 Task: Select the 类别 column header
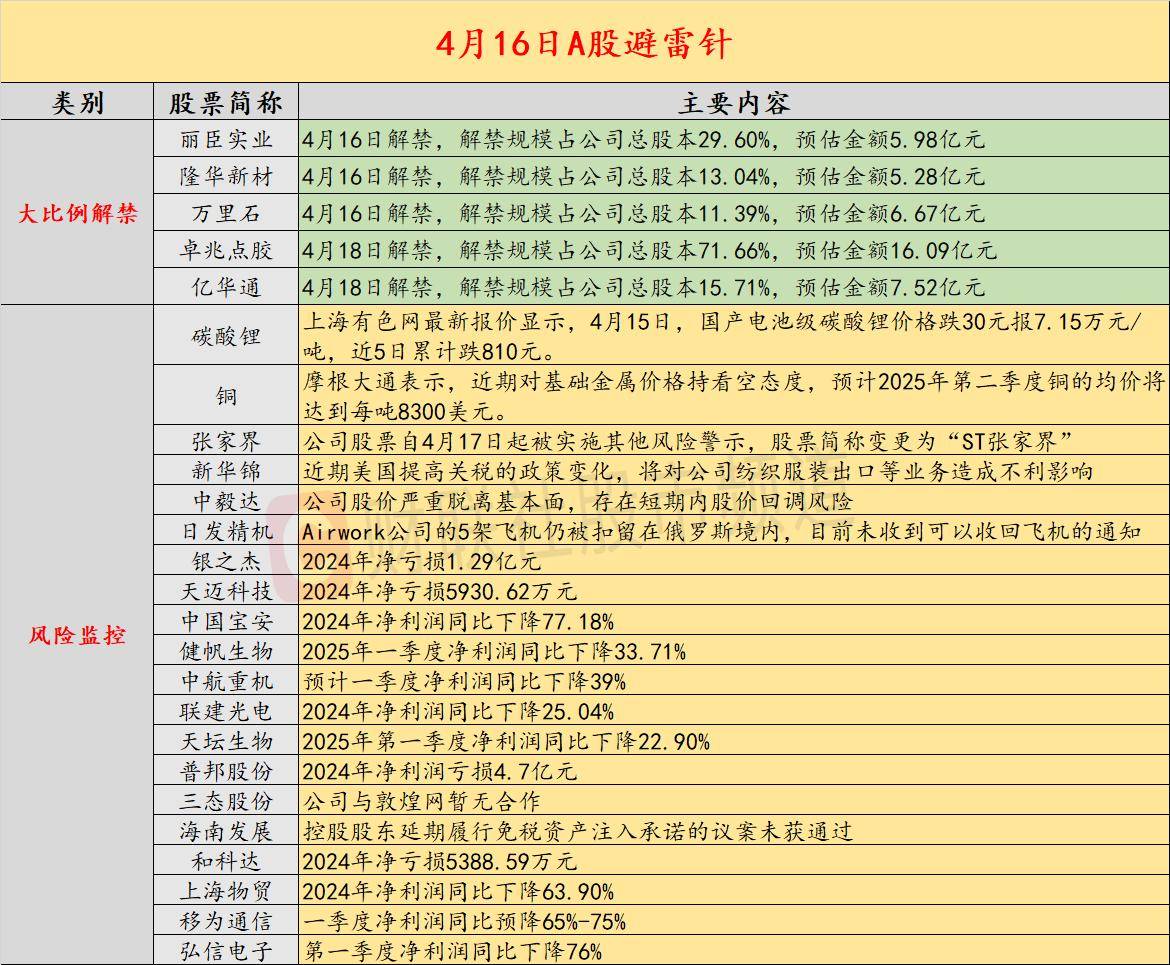[77, 102]
